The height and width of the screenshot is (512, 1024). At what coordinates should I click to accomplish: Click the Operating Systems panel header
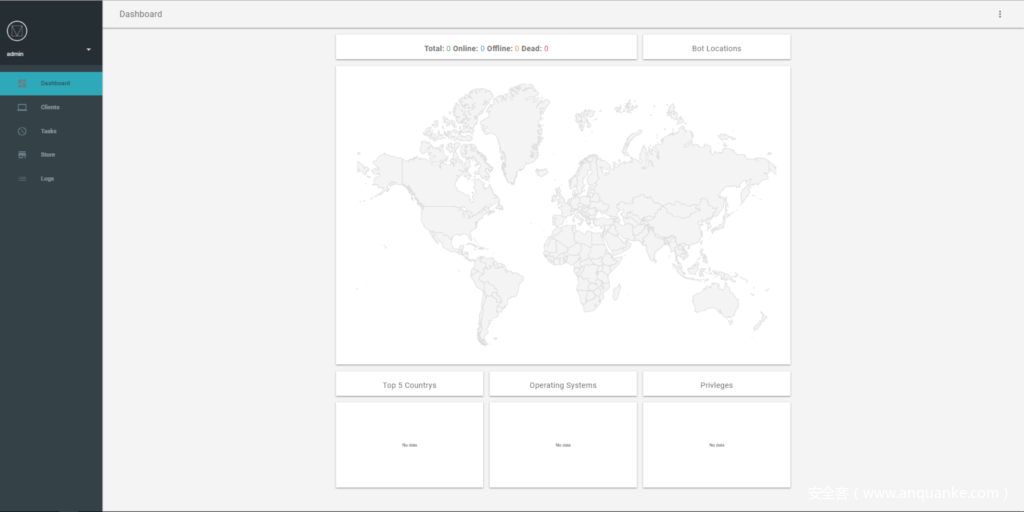(x=563, y=385)
